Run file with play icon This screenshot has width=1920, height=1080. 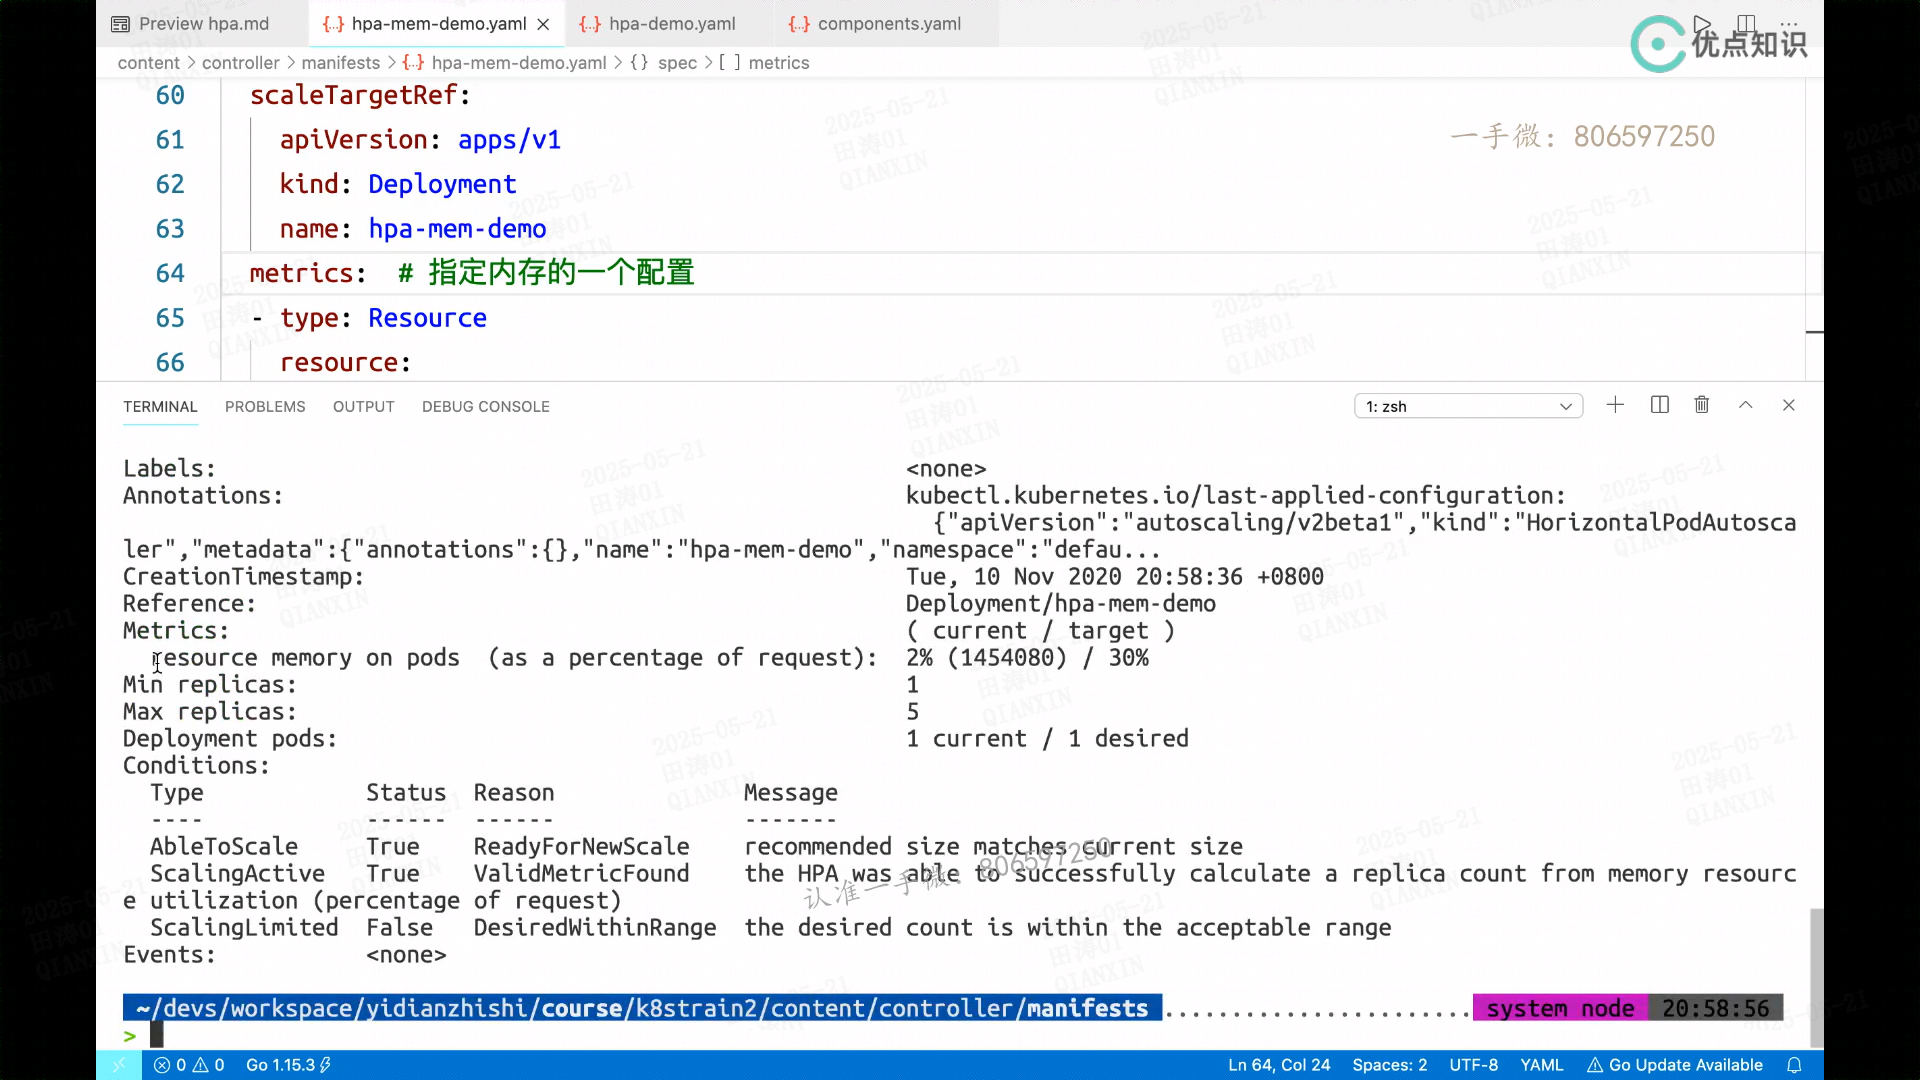coord(1702,23)
